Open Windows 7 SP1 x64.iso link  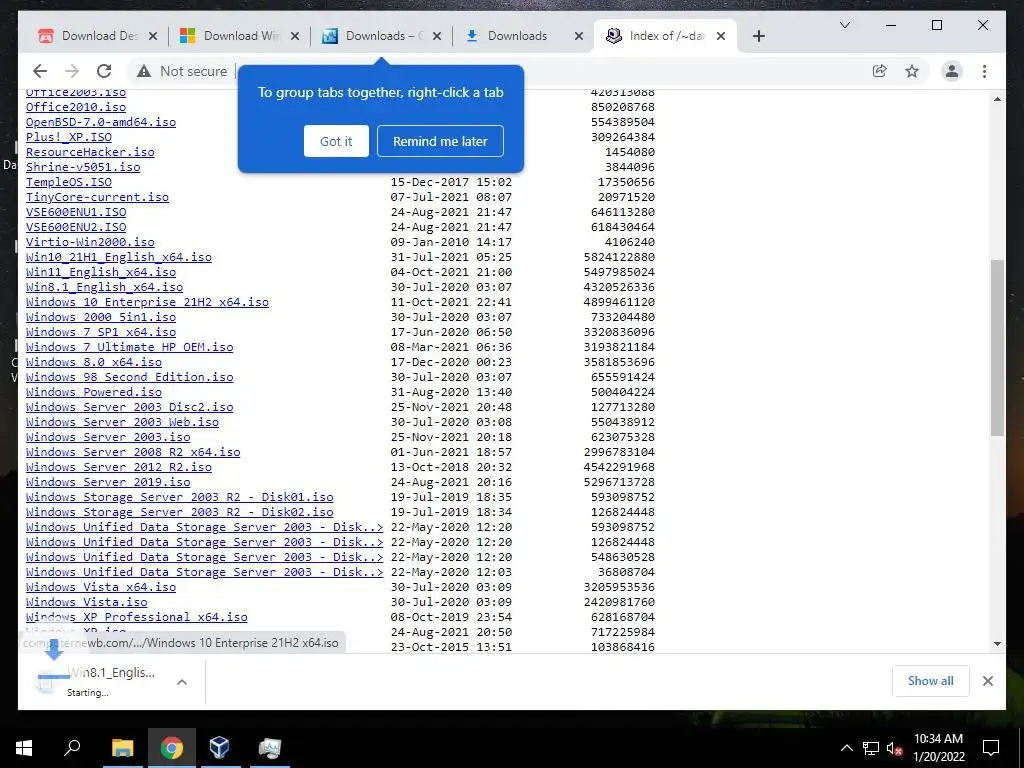[101, 332]
